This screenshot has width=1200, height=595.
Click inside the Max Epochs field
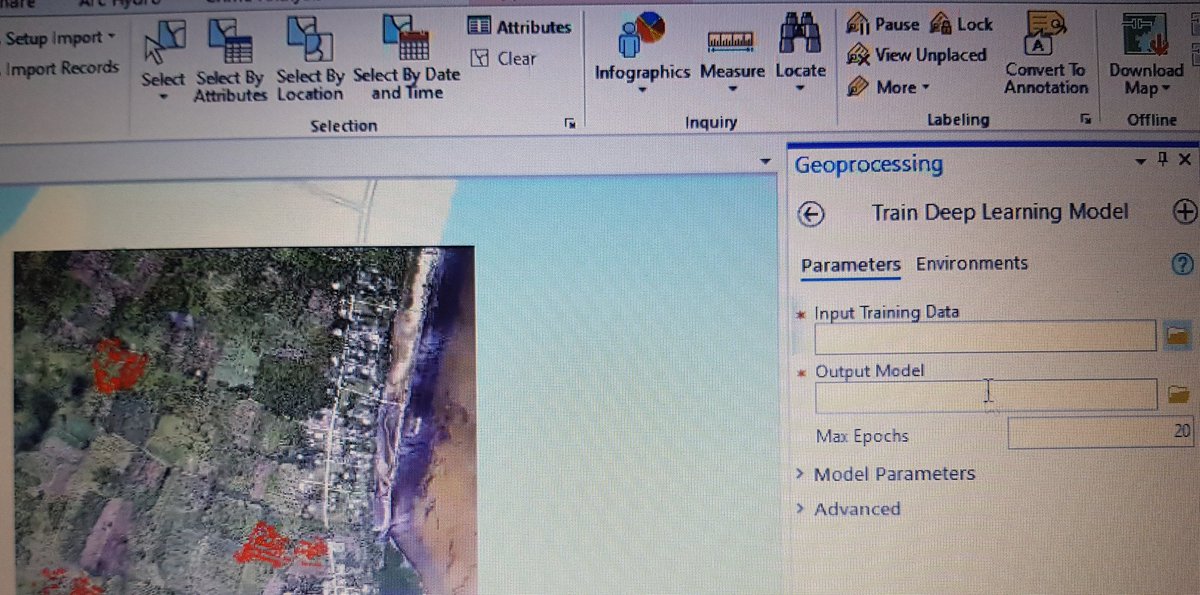pos(1100,431)
